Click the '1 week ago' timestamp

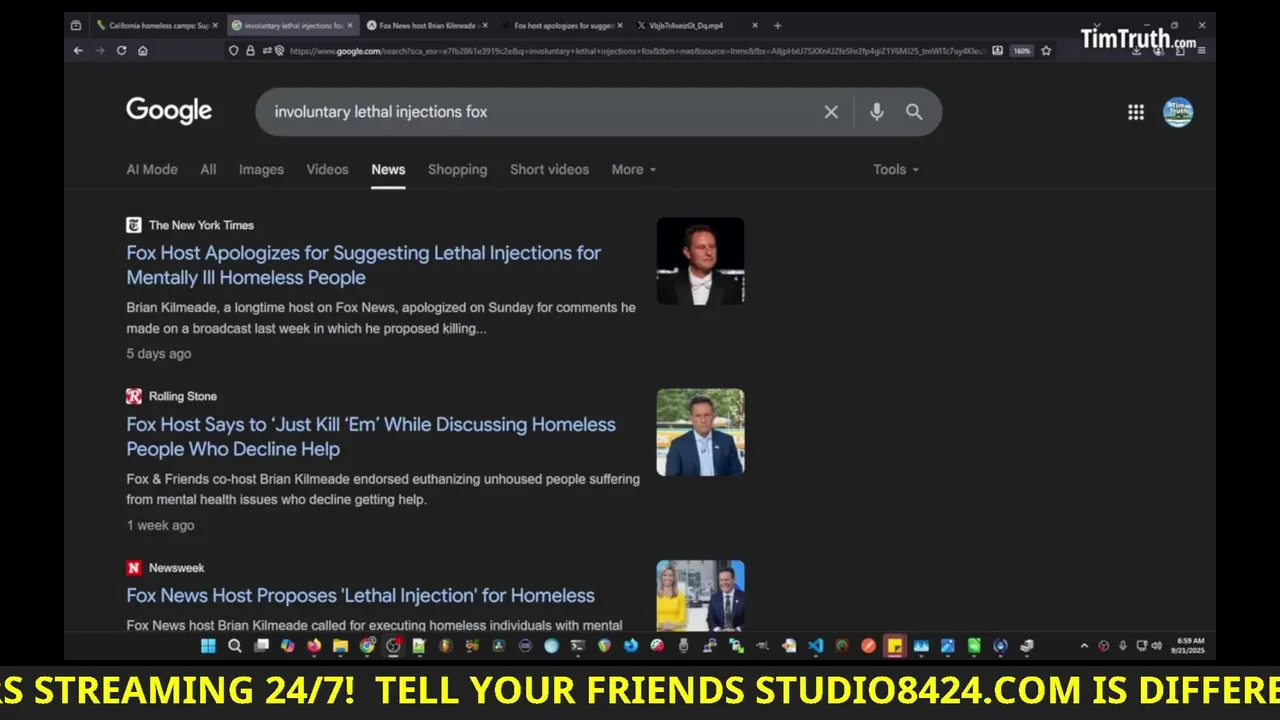160,525
